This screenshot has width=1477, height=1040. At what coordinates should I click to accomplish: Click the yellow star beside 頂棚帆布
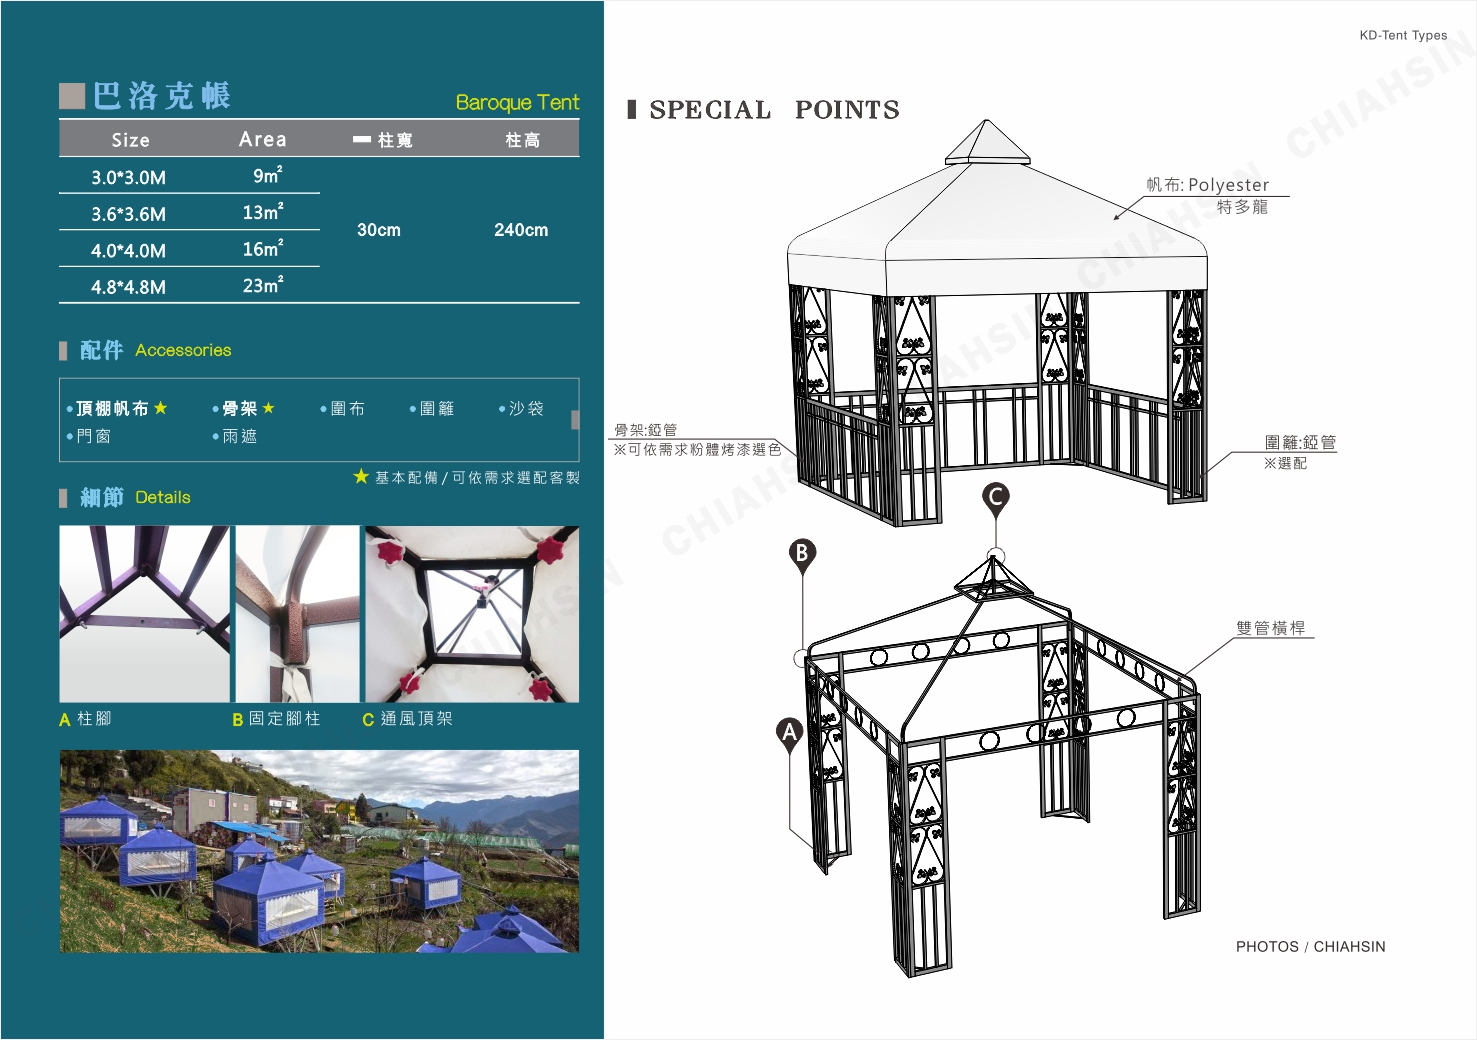tap(161, 408)
